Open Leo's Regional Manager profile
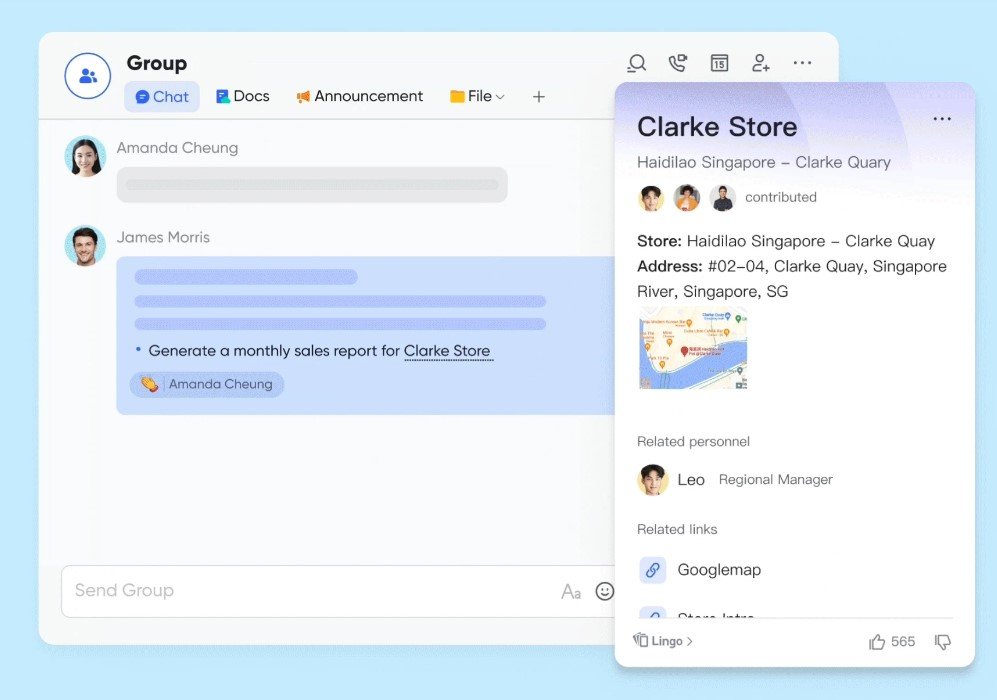This screenshot has height=700, width=997. pyautogui.click(x=735, y=480)
